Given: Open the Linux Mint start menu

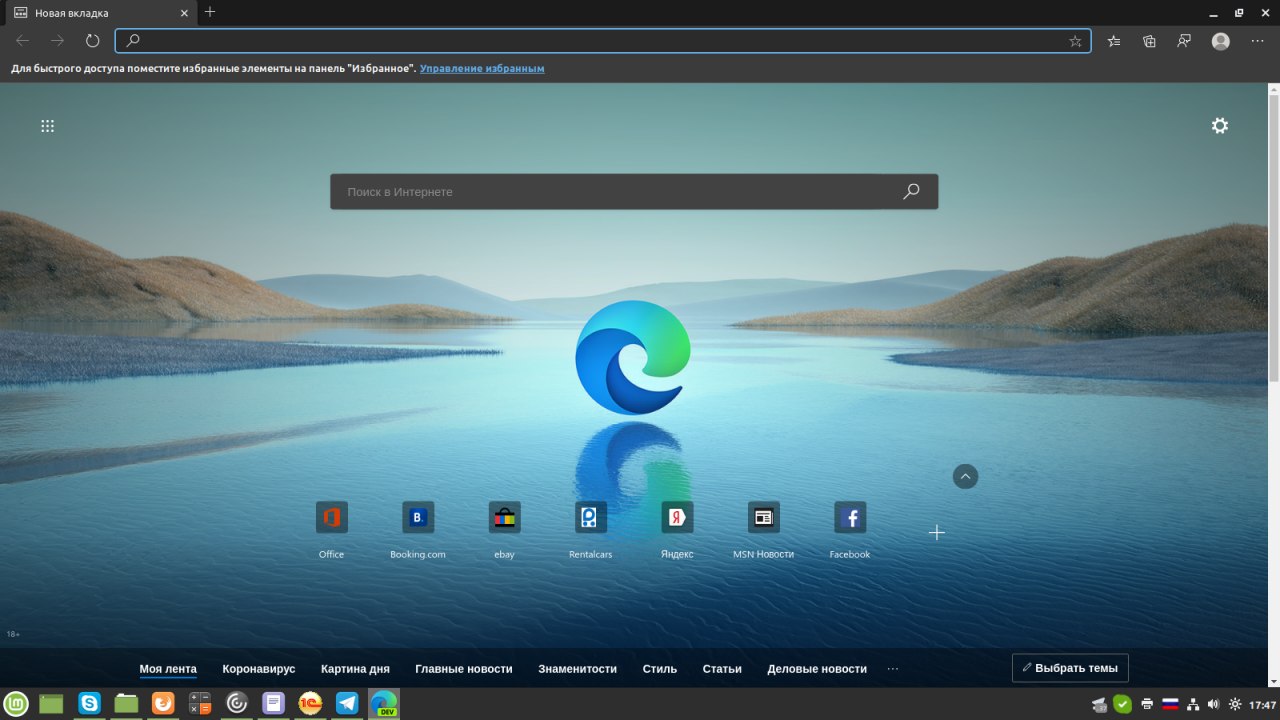Looking at the screenshot, I should 16,703.
